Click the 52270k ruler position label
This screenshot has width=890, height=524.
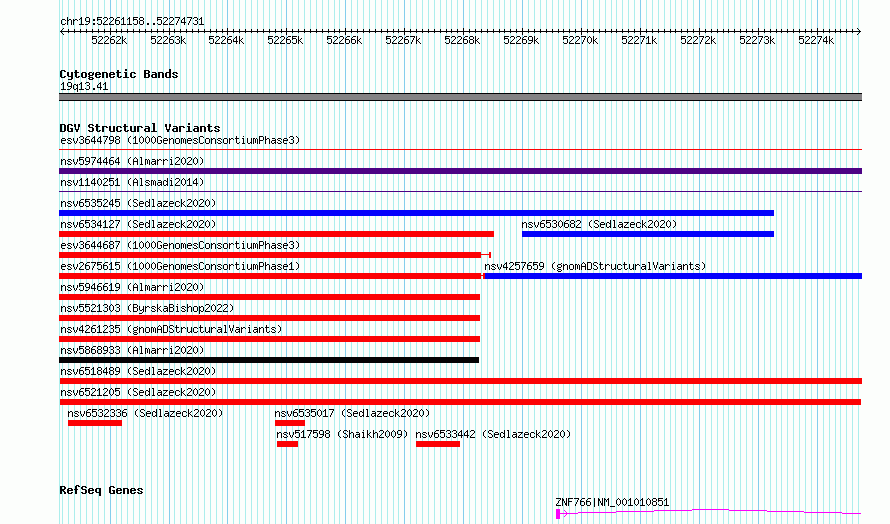point(581,40)
